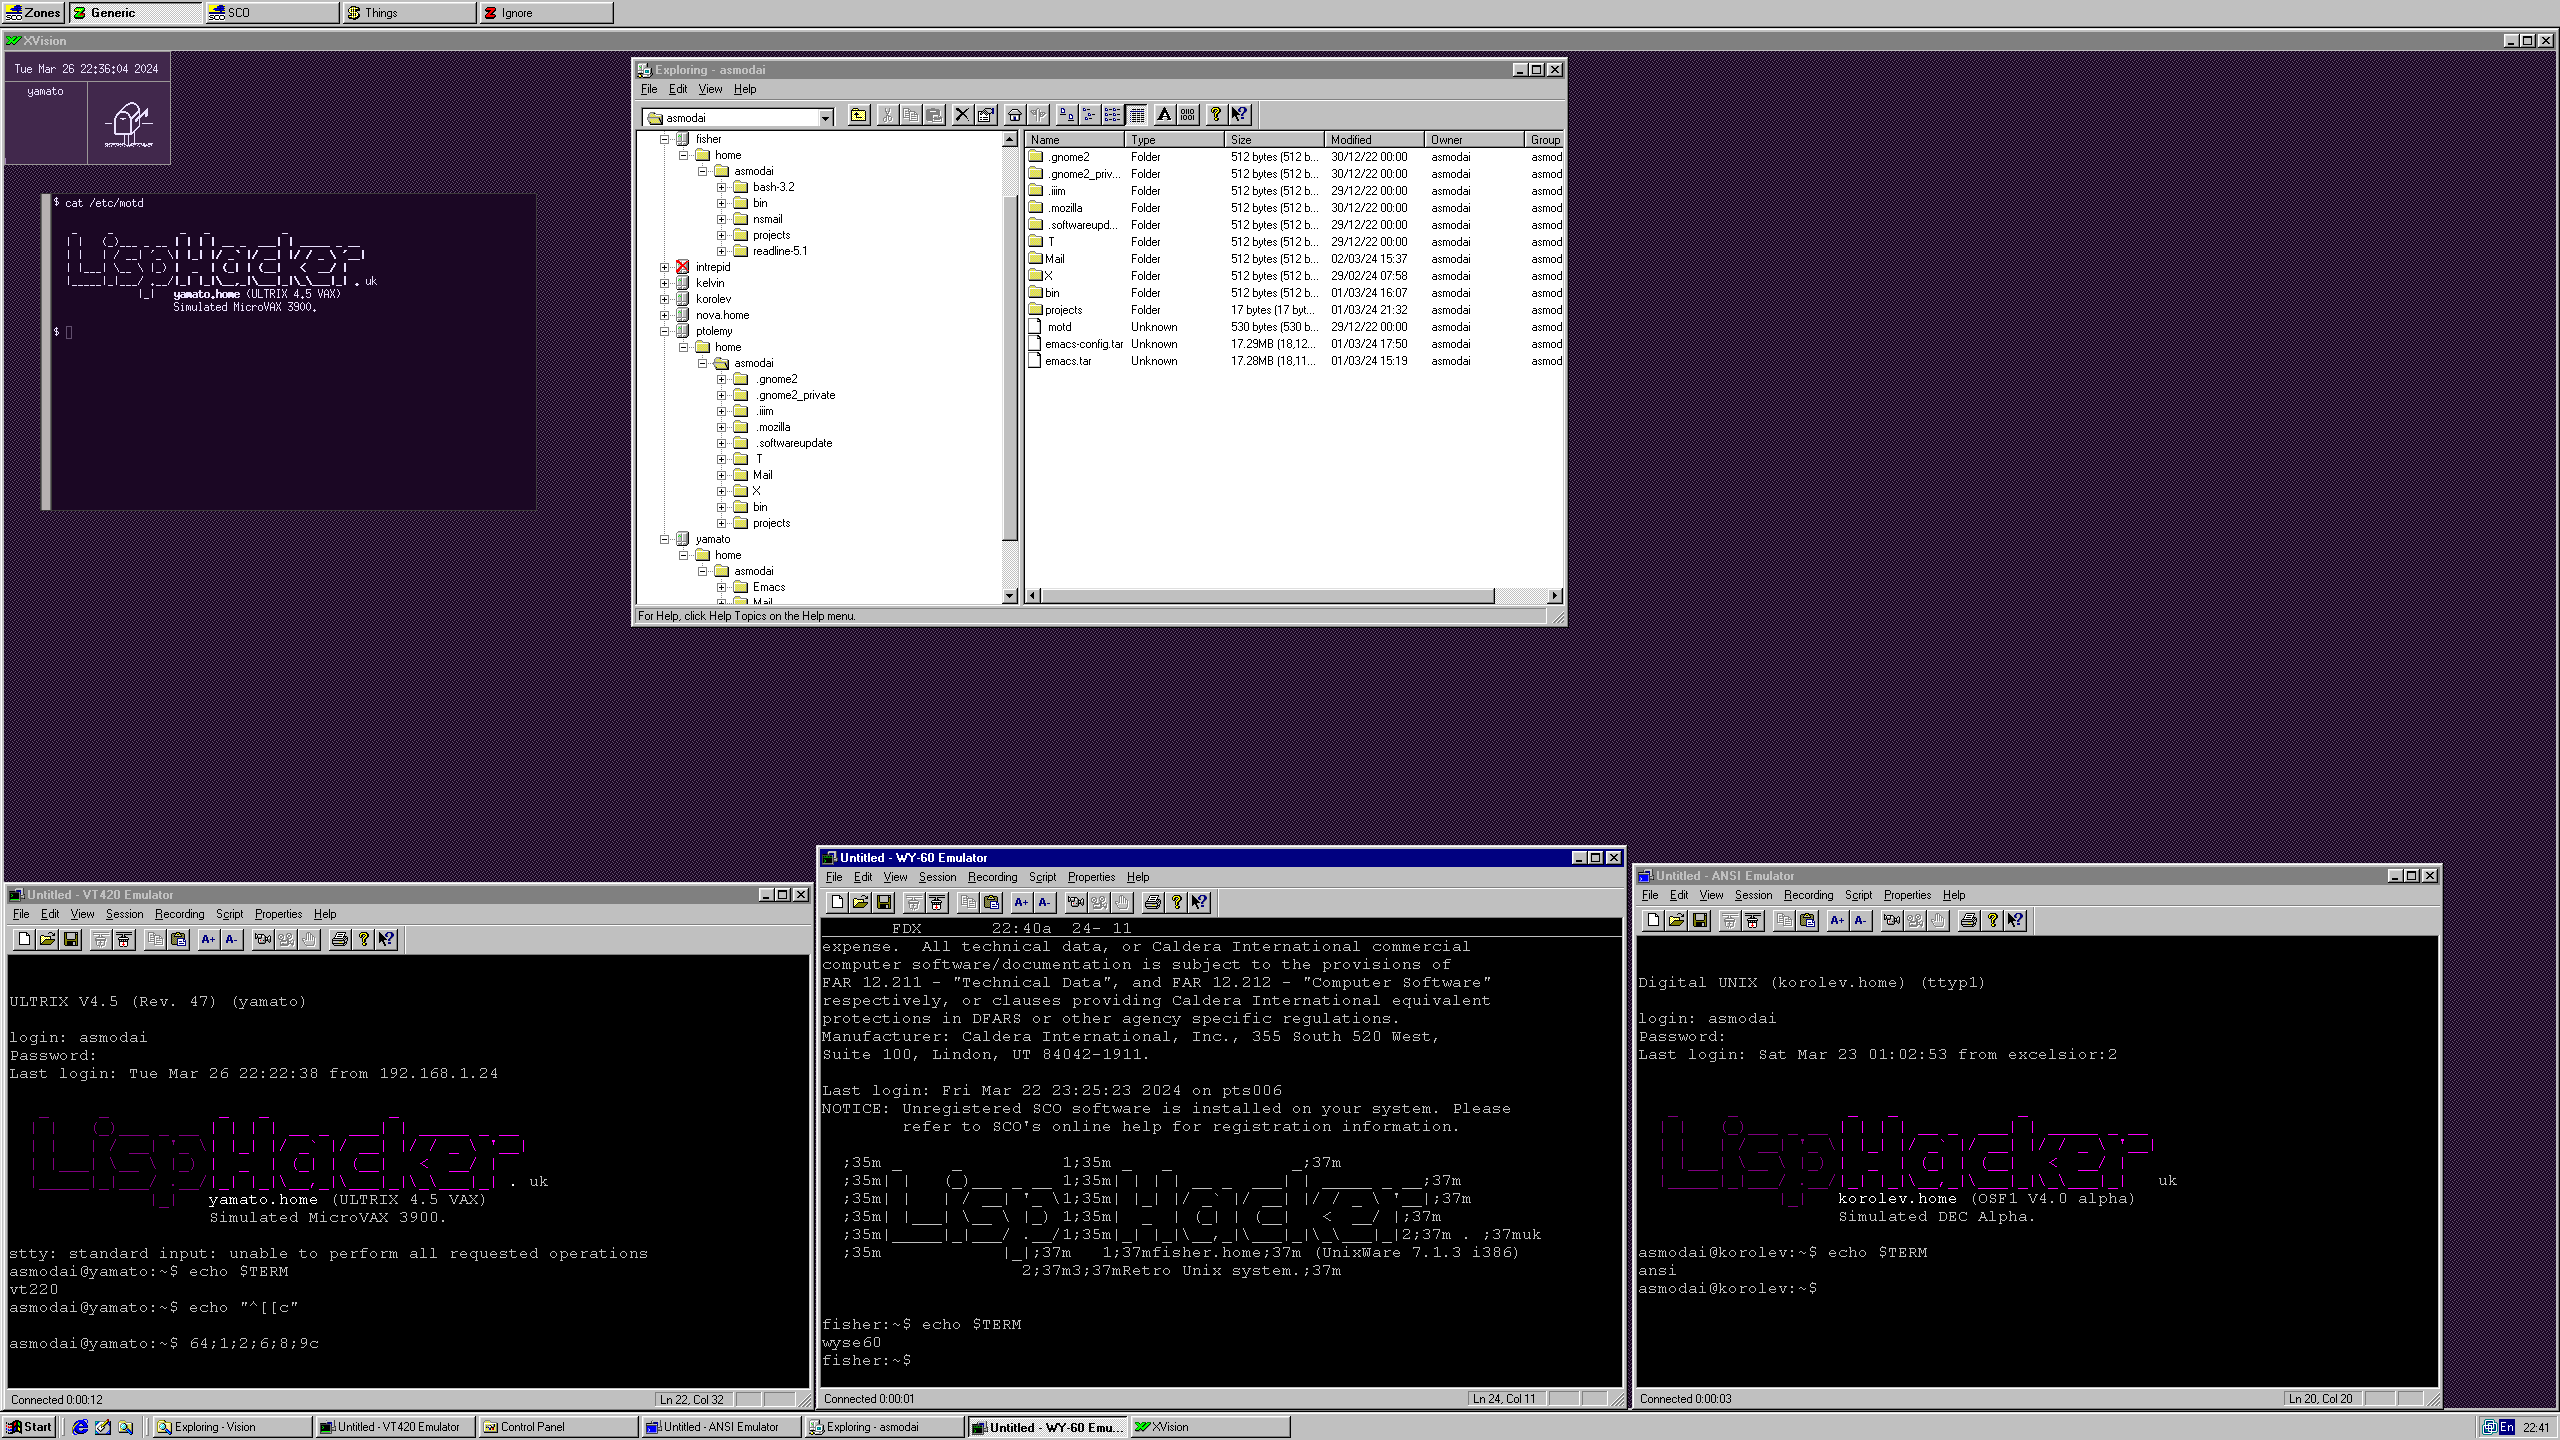
Task: Click Save diskette icon in VT420 Emulator toolbar
Action: pos(71,939)
